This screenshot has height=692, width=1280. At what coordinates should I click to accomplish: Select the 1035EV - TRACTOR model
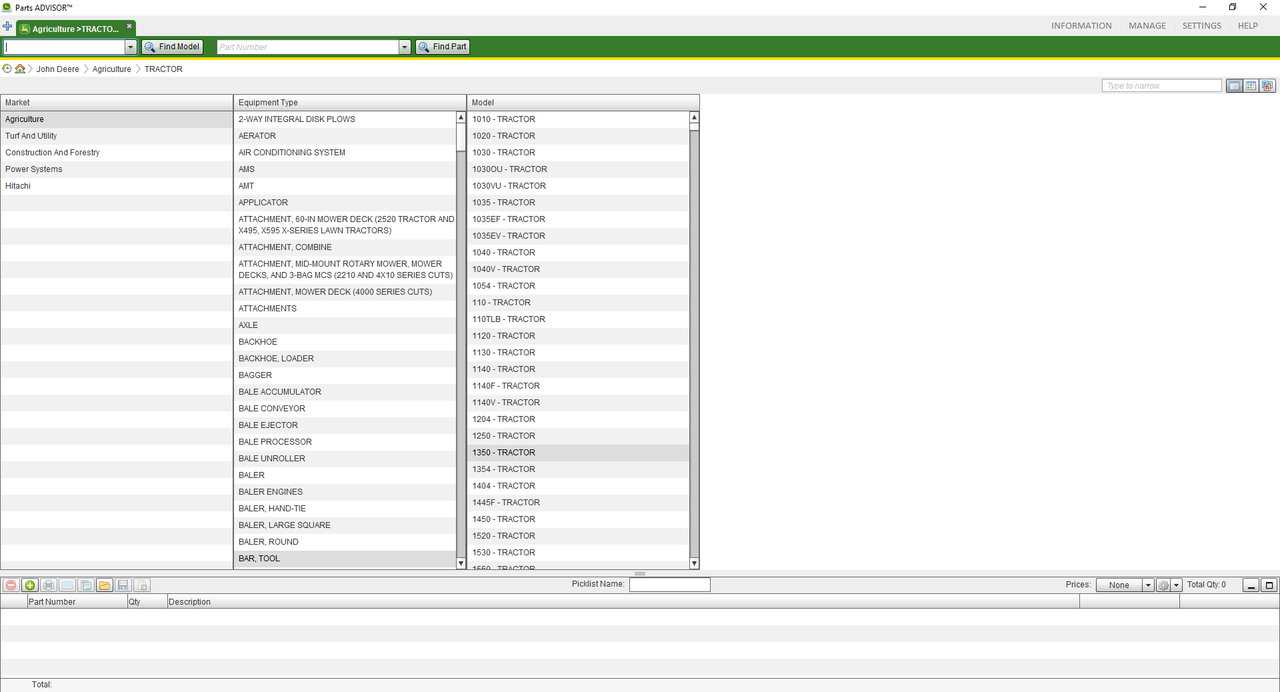(578, 236)
